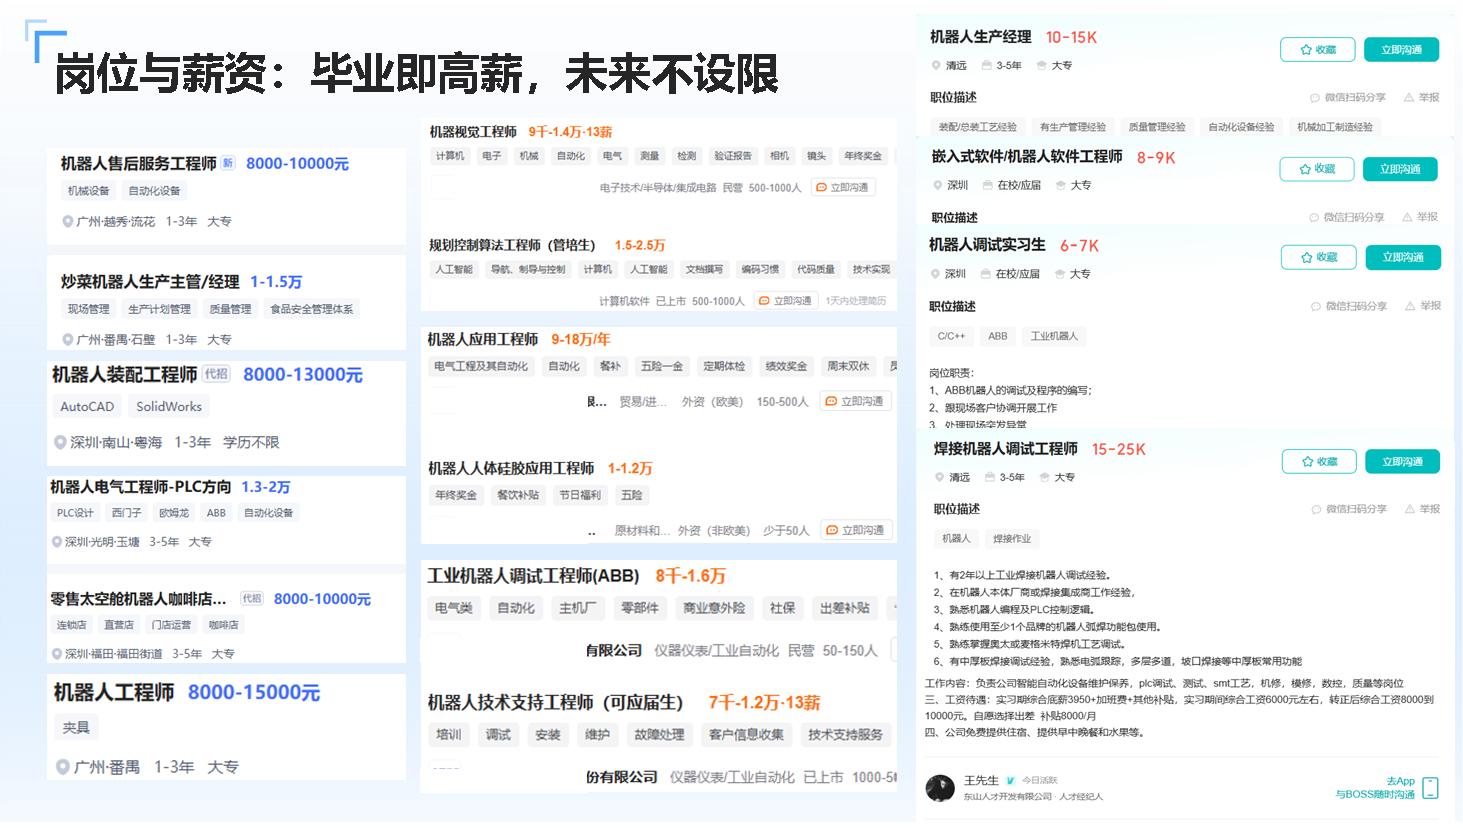Open 炒菜机器人生产主管/经理 job listing
This screenshot has height=828, width=1463.
coord(150,282)
